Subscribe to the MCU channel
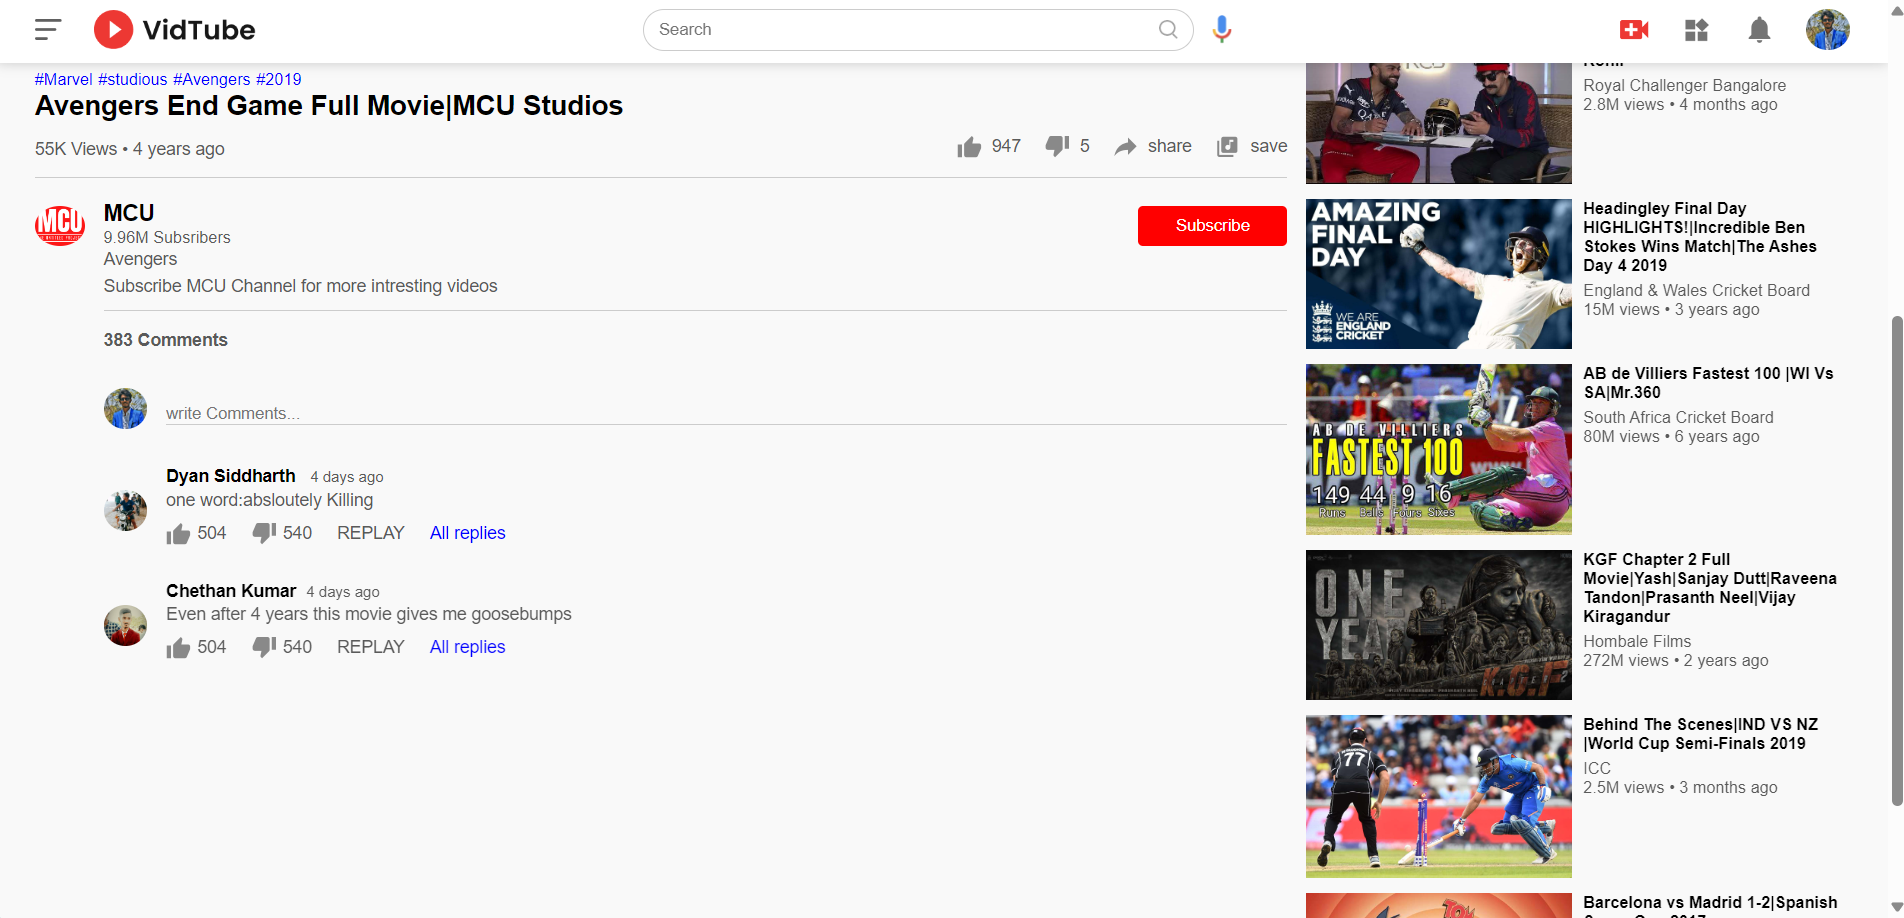1904x918 pixels. pos(1211,226)
